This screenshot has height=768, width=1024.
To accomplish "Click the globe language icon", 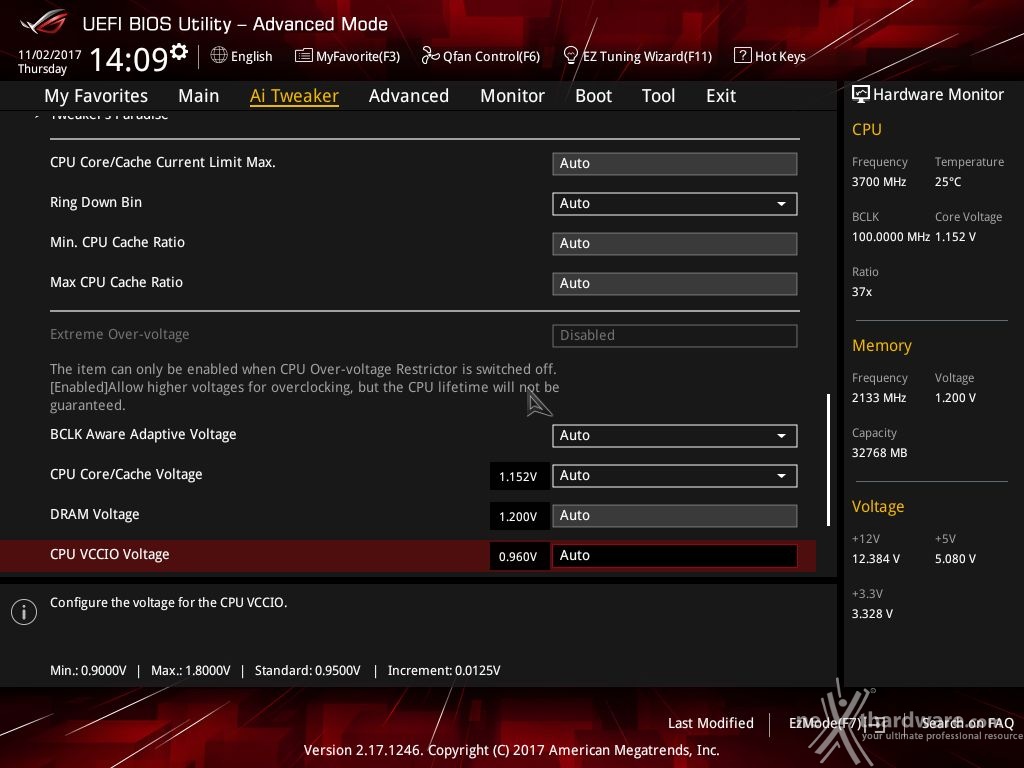I will click(x=219, y=56).
